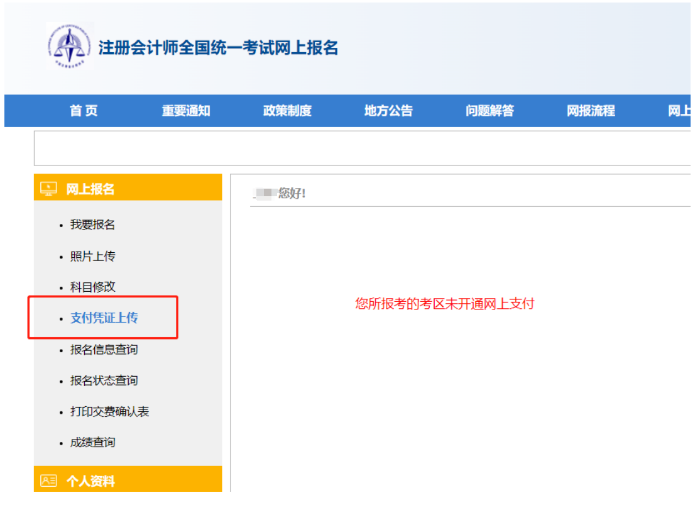Click the ID card icon beside 个人资料
Viewport: 700px width, 505px height.
[x=48, y=480]
